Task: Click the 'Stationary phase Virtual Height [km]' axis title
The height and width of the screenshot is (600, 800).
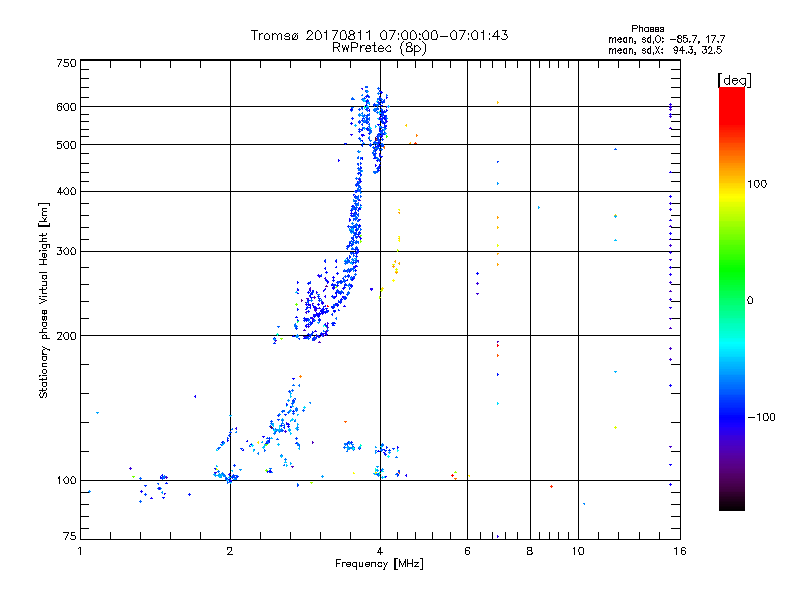Action: (44, 301)
